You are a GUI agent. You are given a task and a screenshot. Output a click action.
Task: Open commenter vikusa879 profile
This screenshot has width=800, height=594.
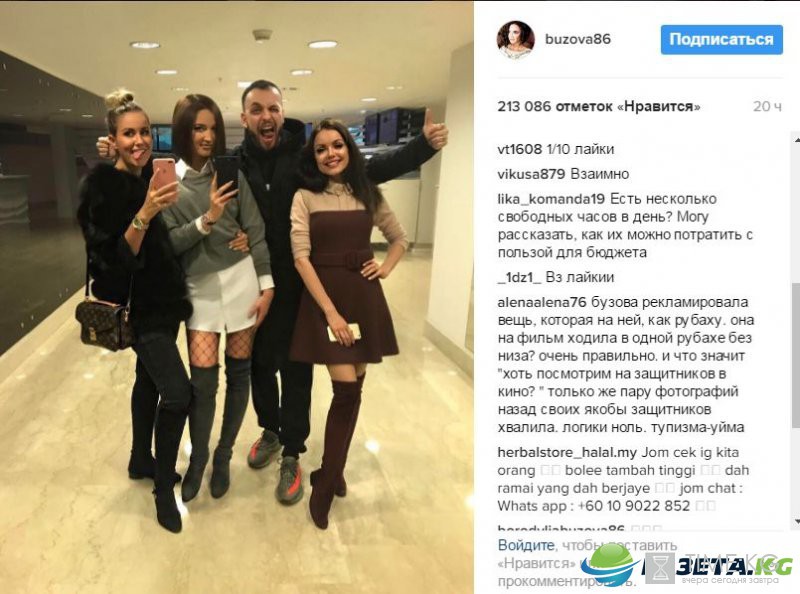click(x=531, y=174)
